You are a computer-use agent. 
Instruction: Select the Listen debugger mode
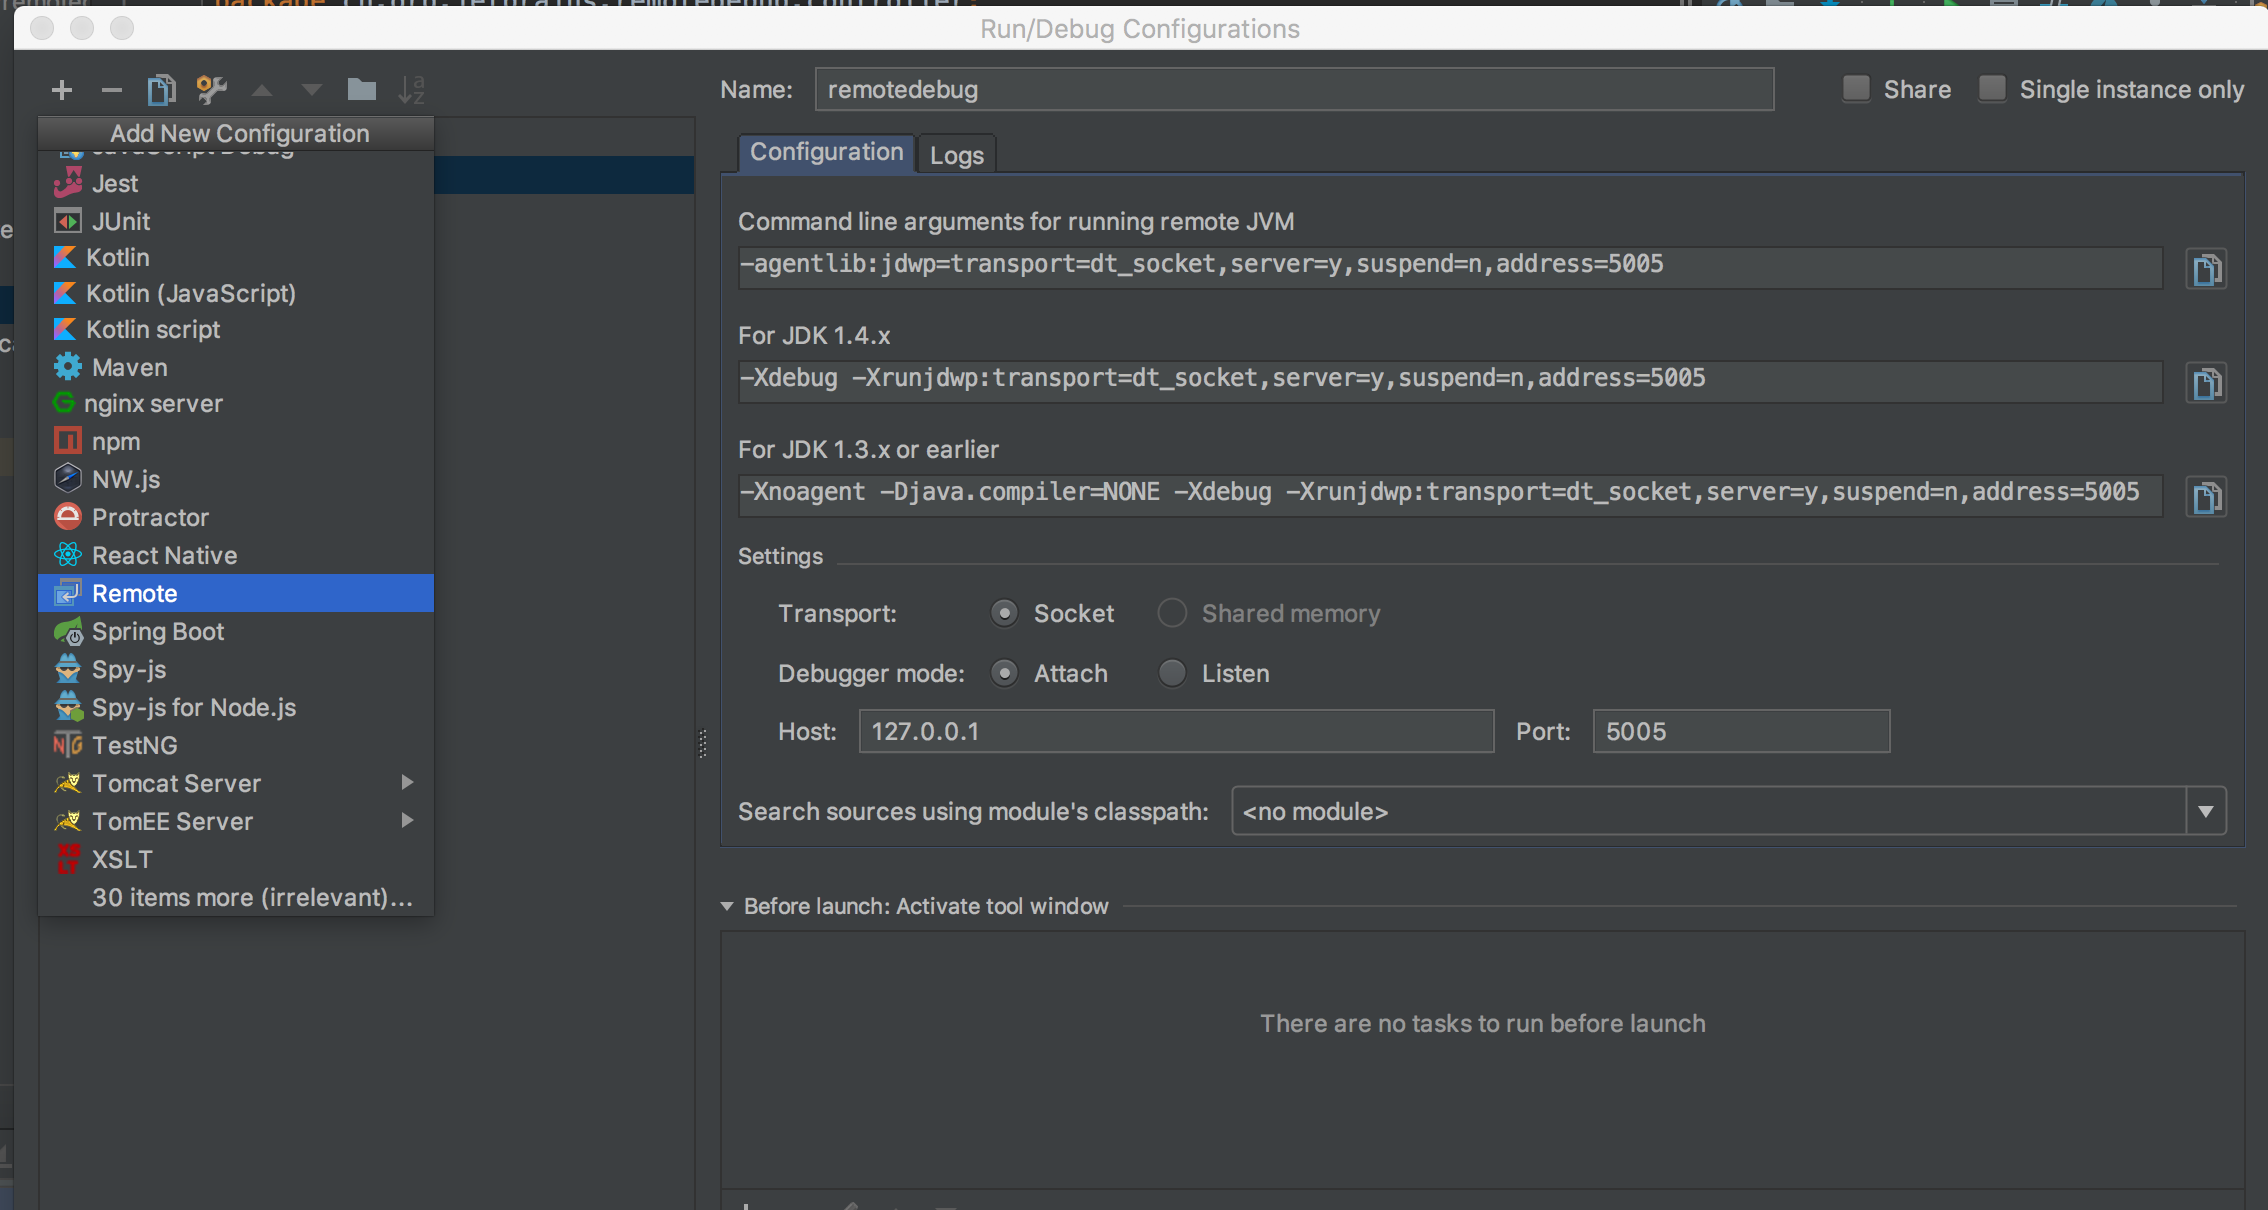tap(1172, 673)
